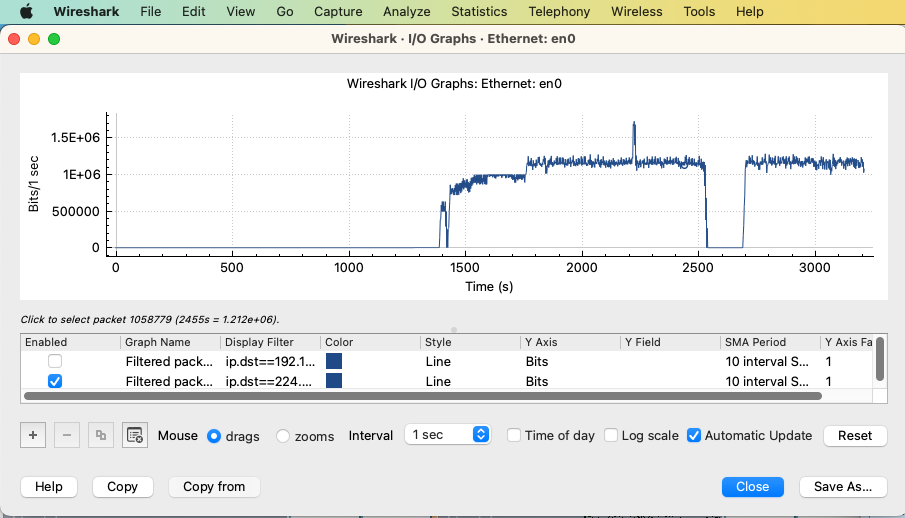Open the Tools menu

point(699,12)
